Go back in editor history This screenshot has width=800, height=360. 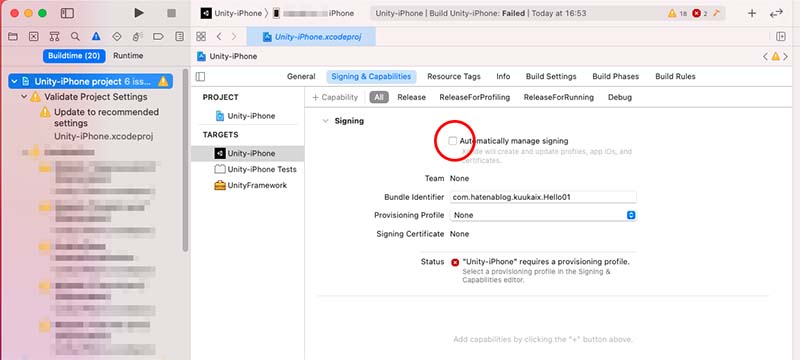(218, 36)
